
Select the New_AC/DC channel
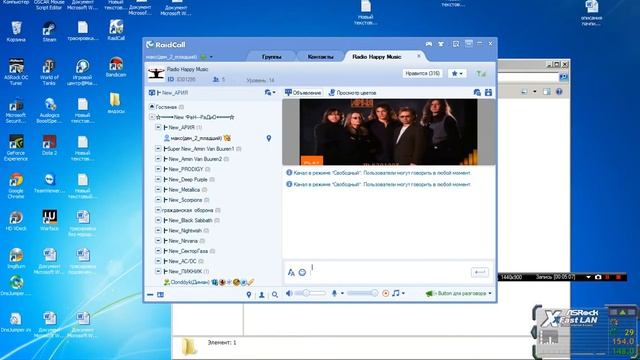click(182, 261)
